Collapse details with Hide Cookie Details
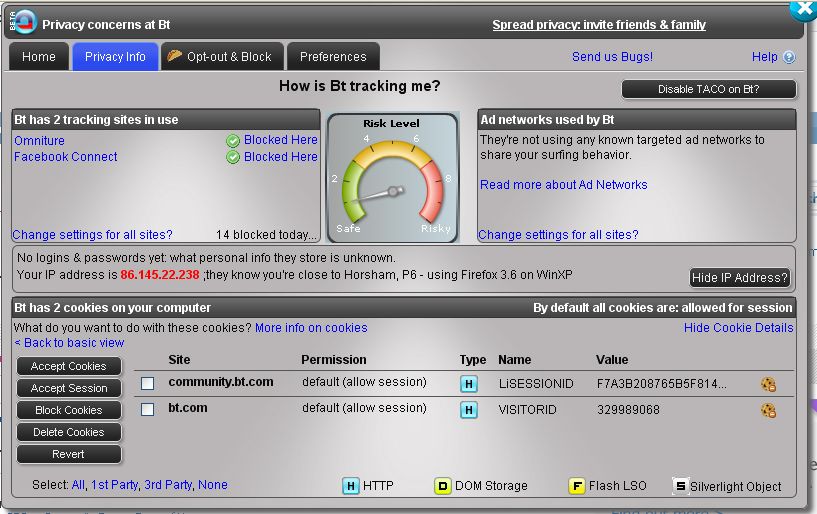This screenshot has width=817, height=514. click(738, 328)
